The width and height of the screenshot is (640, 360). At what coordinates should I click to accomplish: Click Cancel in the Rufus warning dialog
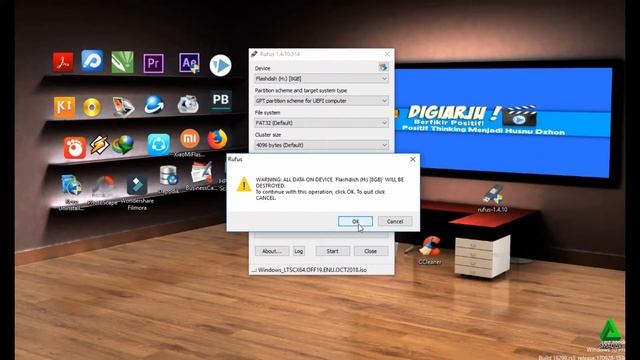(395, 221)
